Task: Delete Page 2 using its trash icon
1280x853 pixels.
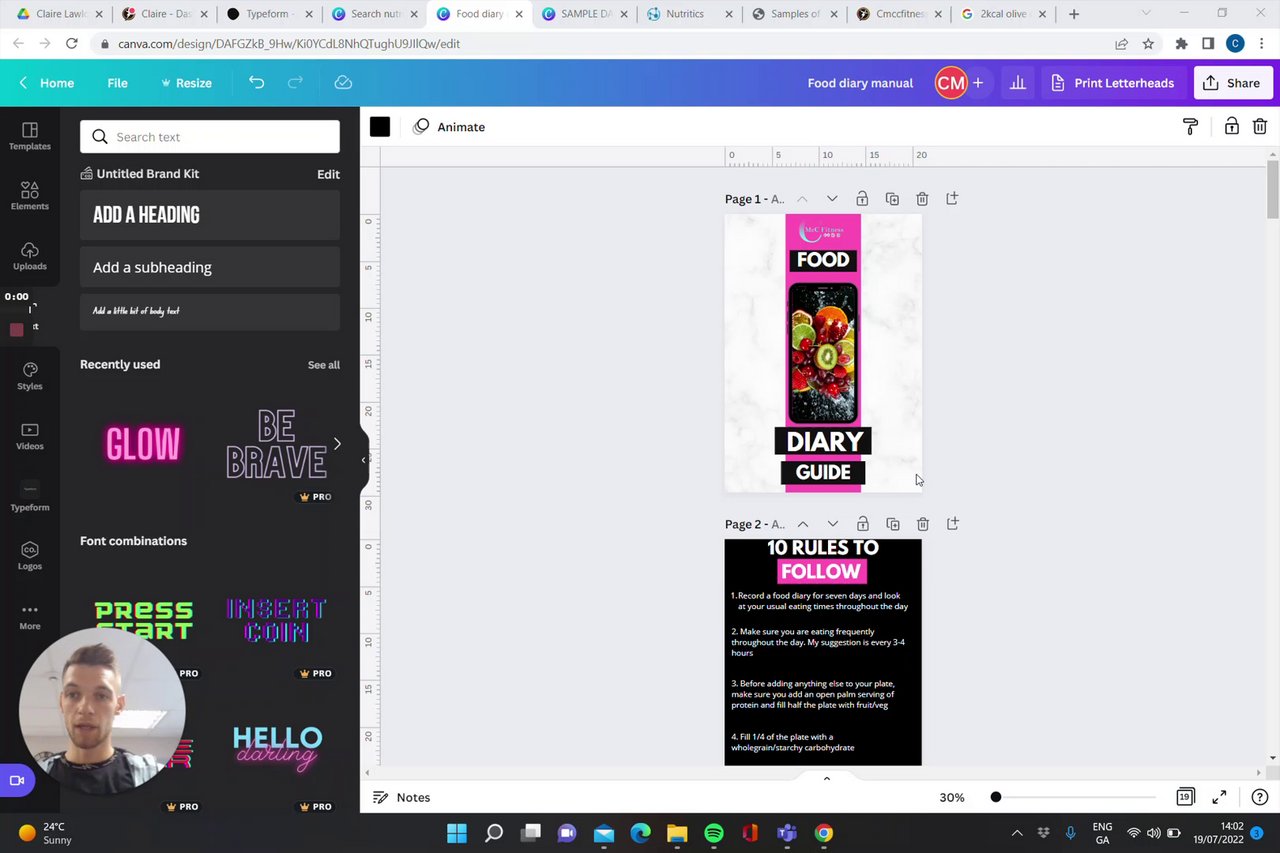Action: 923,524
